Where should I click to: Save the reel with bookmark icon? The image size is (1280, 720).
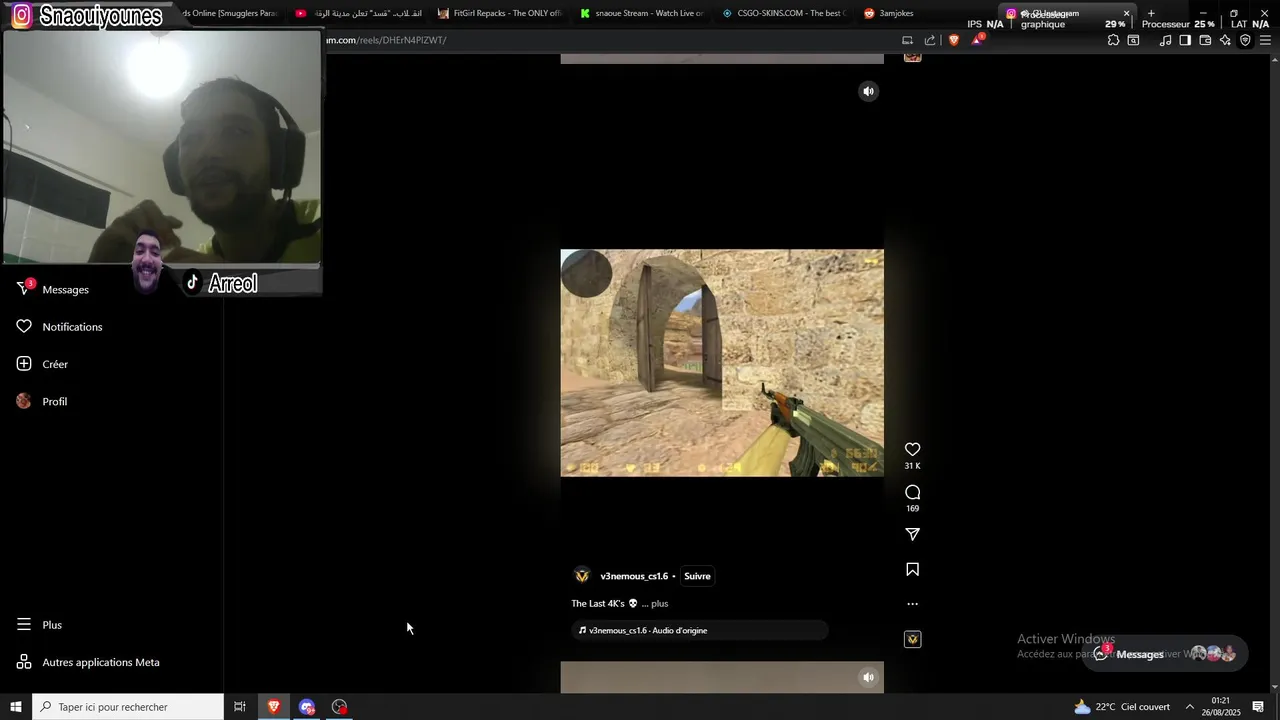(x=912, y=570)
